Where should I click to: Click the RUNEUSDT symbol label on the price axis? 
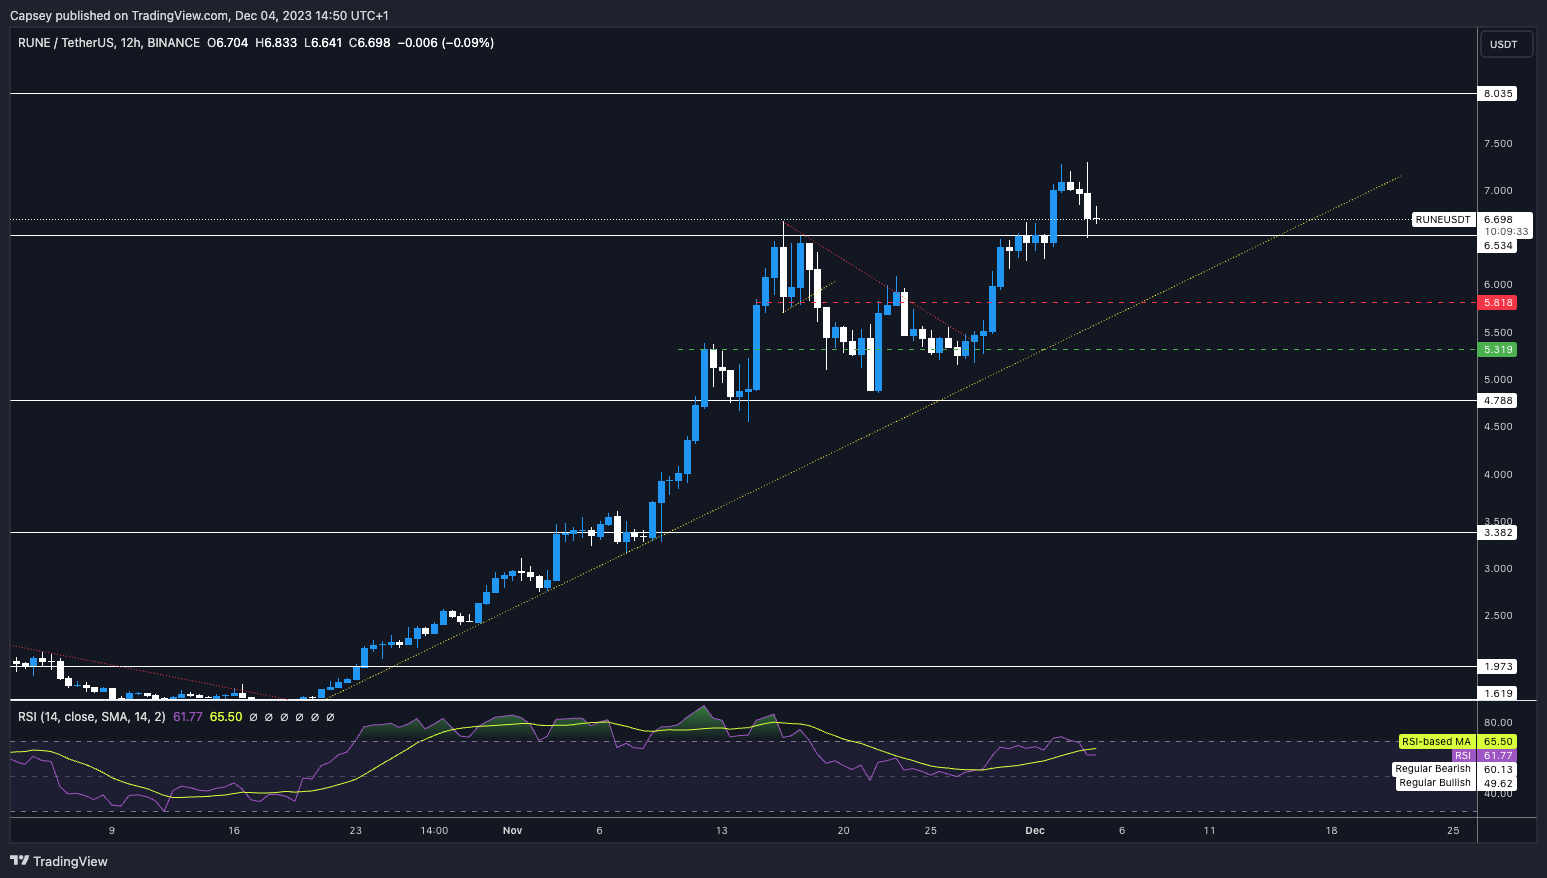coord(1443,219)
